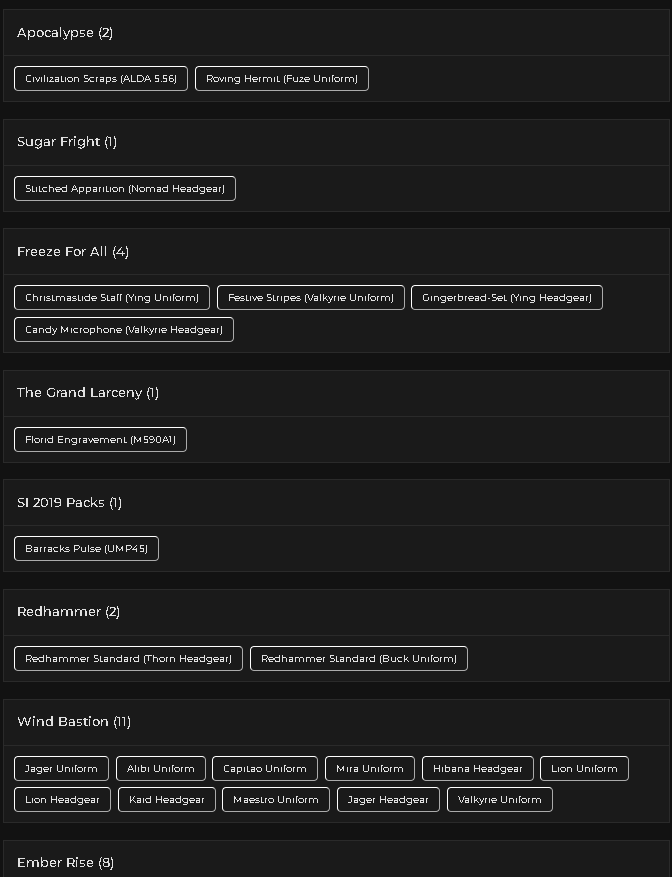Click Barracks Pulse (UMP45) tag
672x877 pixels.
(86, 549)
